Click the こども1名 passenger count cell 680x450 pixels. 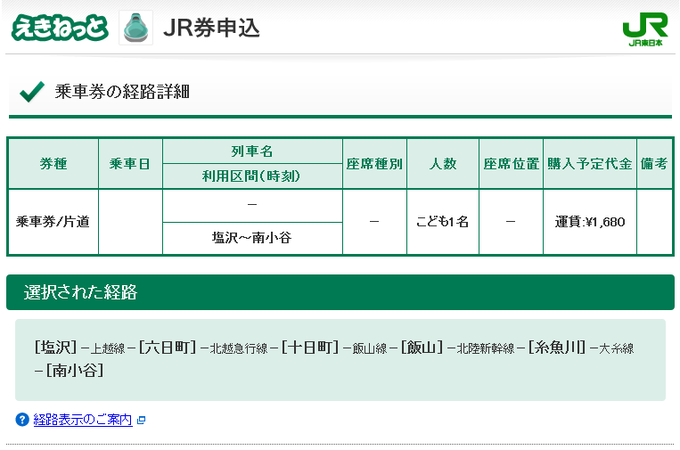point(442,222)
